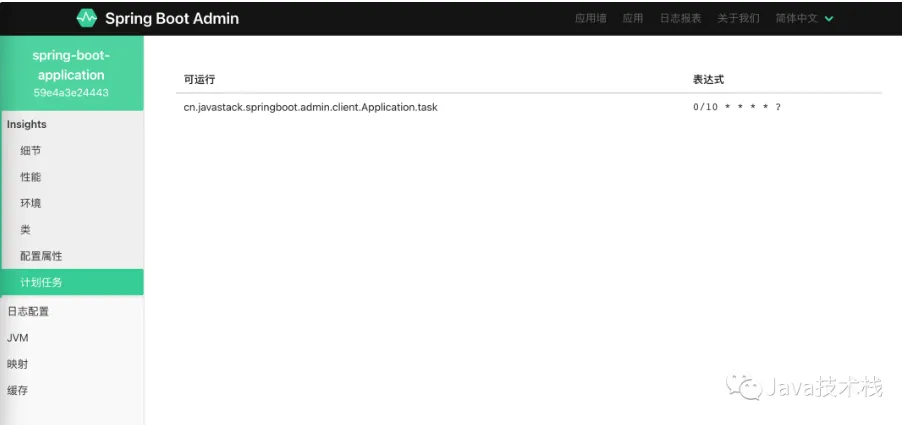902x425 pixels.
Task: Click the 可运行 column header
Action: coord(199,80)
